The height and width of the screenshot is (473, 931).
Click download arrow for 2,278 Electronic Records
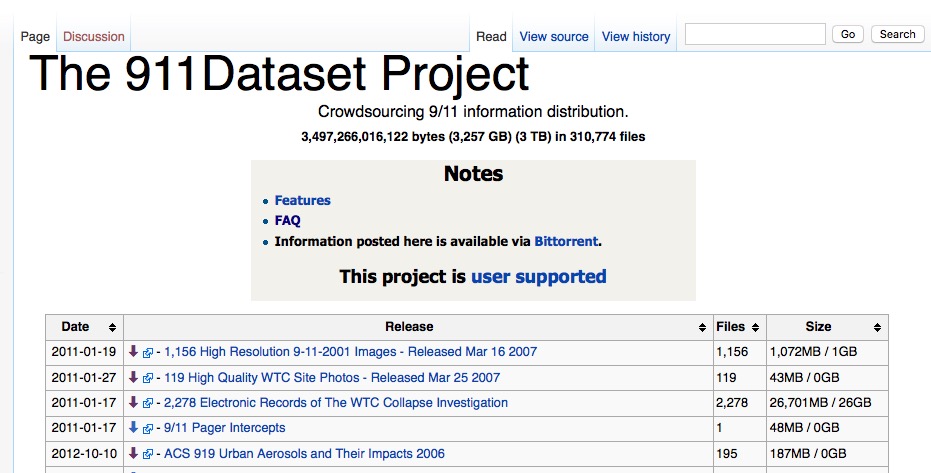pyautogui.click(x=133, y=403)
